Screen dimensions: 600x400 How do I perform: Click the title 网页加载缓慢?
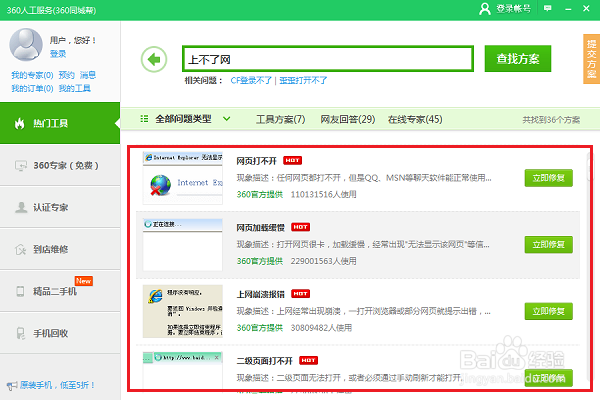point(261,227)
